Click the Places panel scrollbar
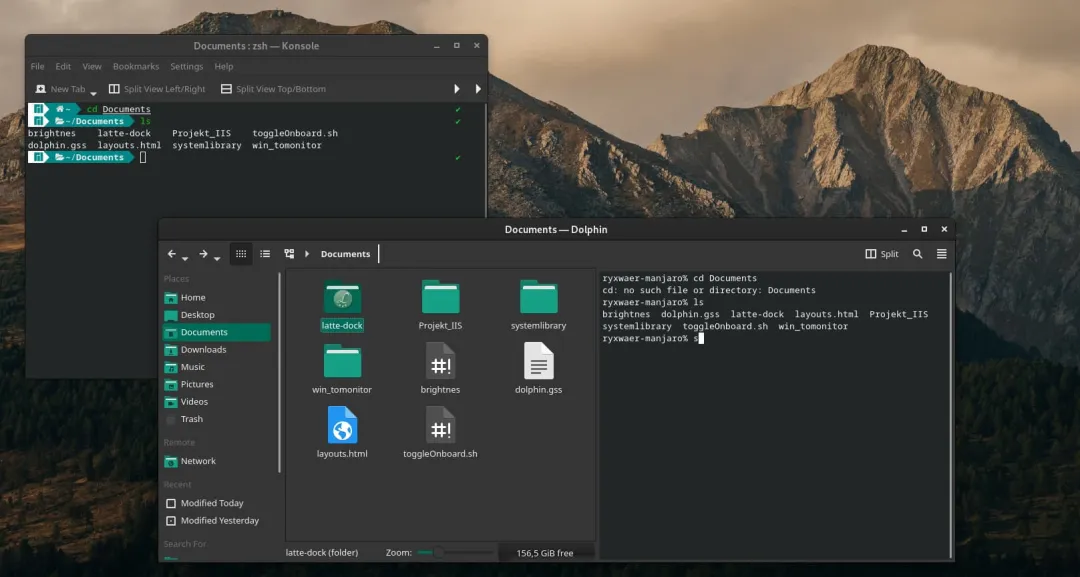1080x577 pixels. point(279,373)
